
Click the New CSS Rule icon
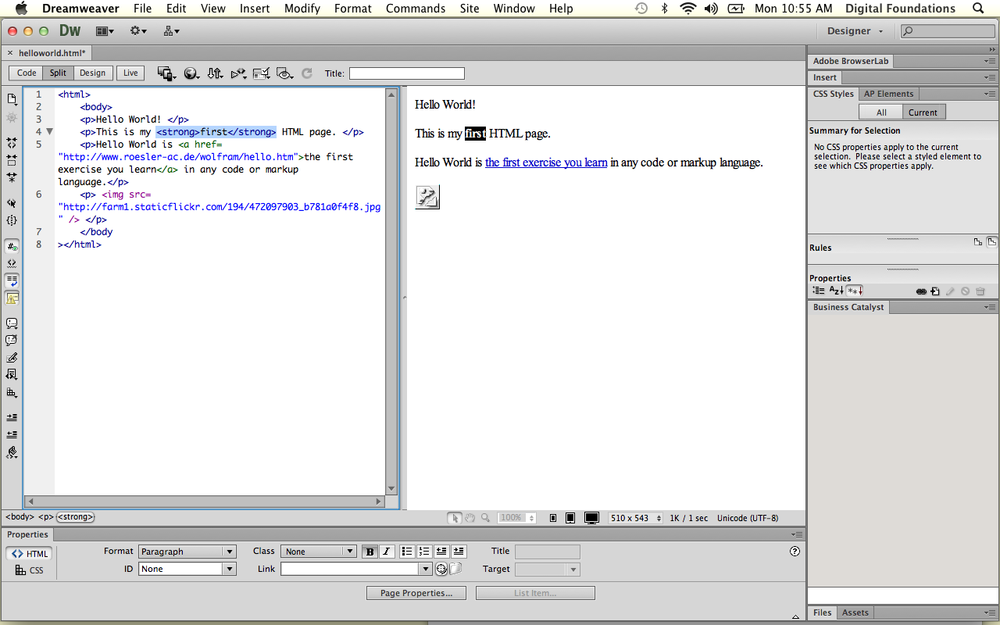click(x=935, y=291)
